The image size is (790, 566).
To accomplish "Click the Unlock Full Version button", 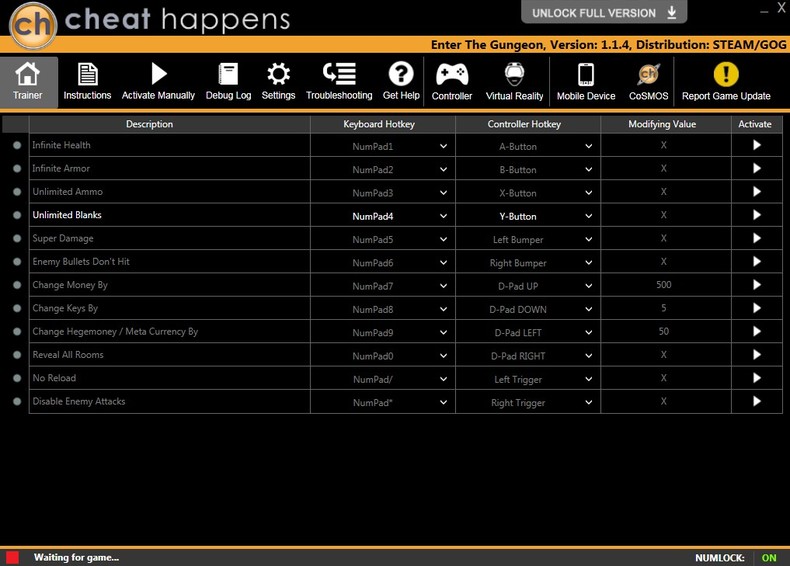I will (604, 13).
